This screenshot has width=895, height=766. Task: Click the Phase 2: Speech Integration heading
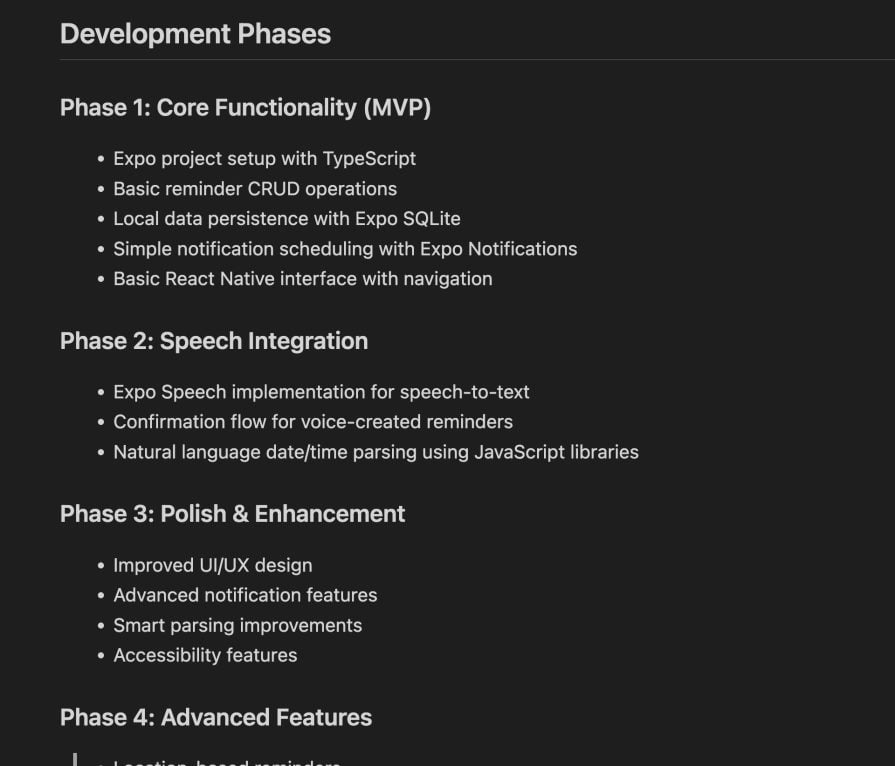coord(214,341)
